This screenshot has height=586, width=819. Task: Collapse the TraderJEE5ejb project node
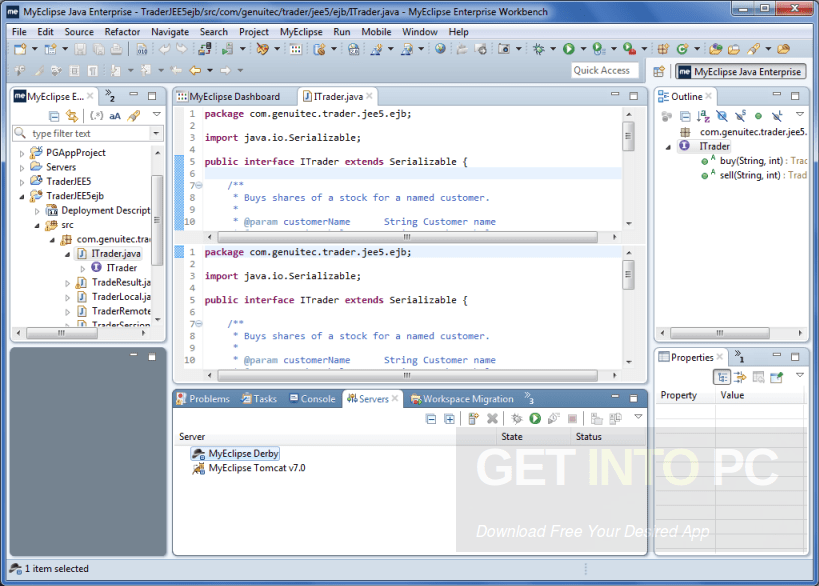click(x=21, y=197)
